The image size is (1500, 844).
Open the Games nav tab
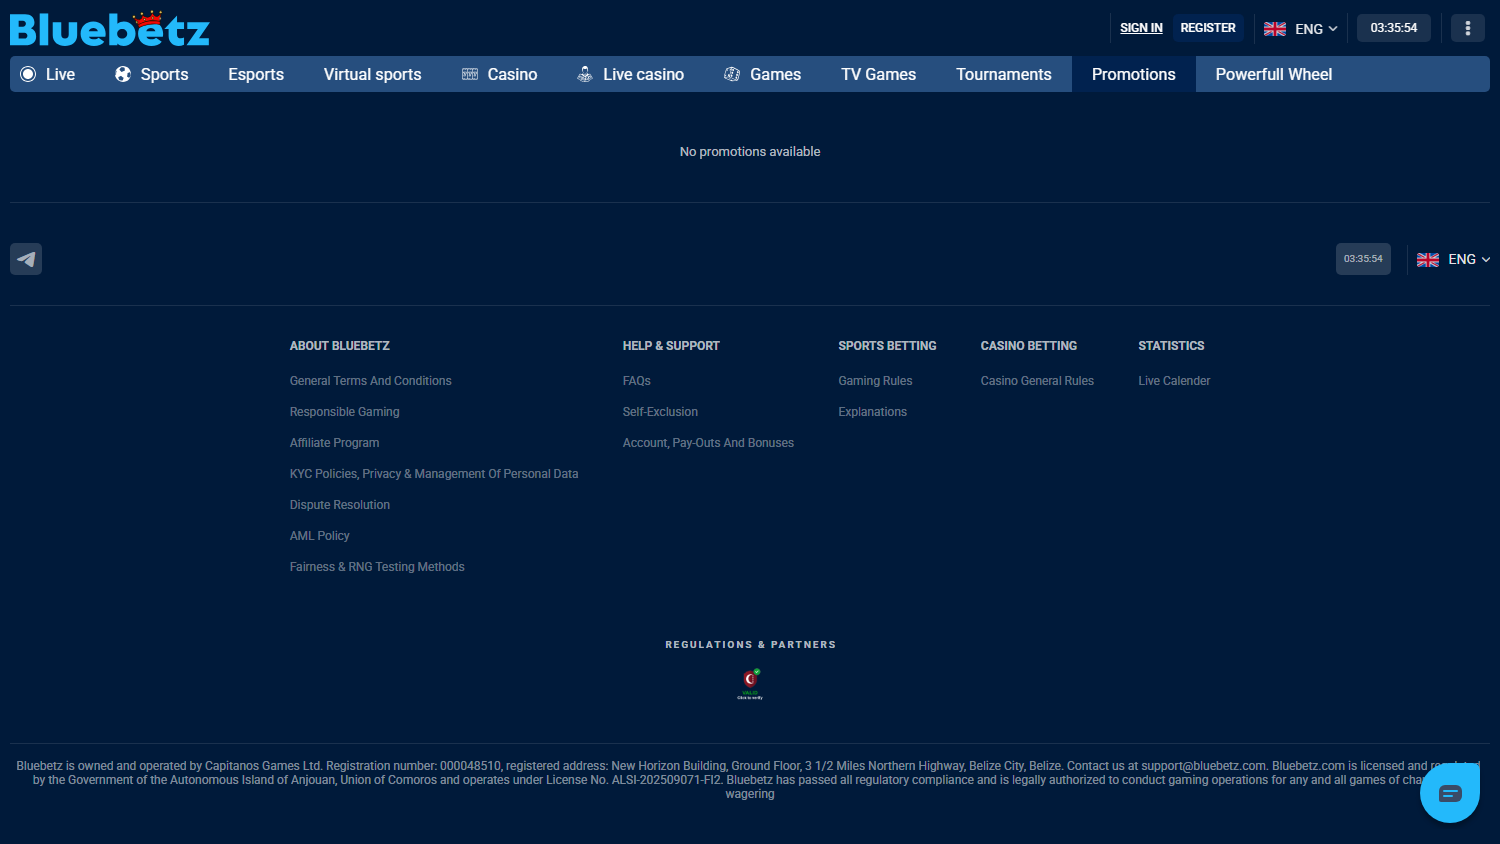(762, 74)
